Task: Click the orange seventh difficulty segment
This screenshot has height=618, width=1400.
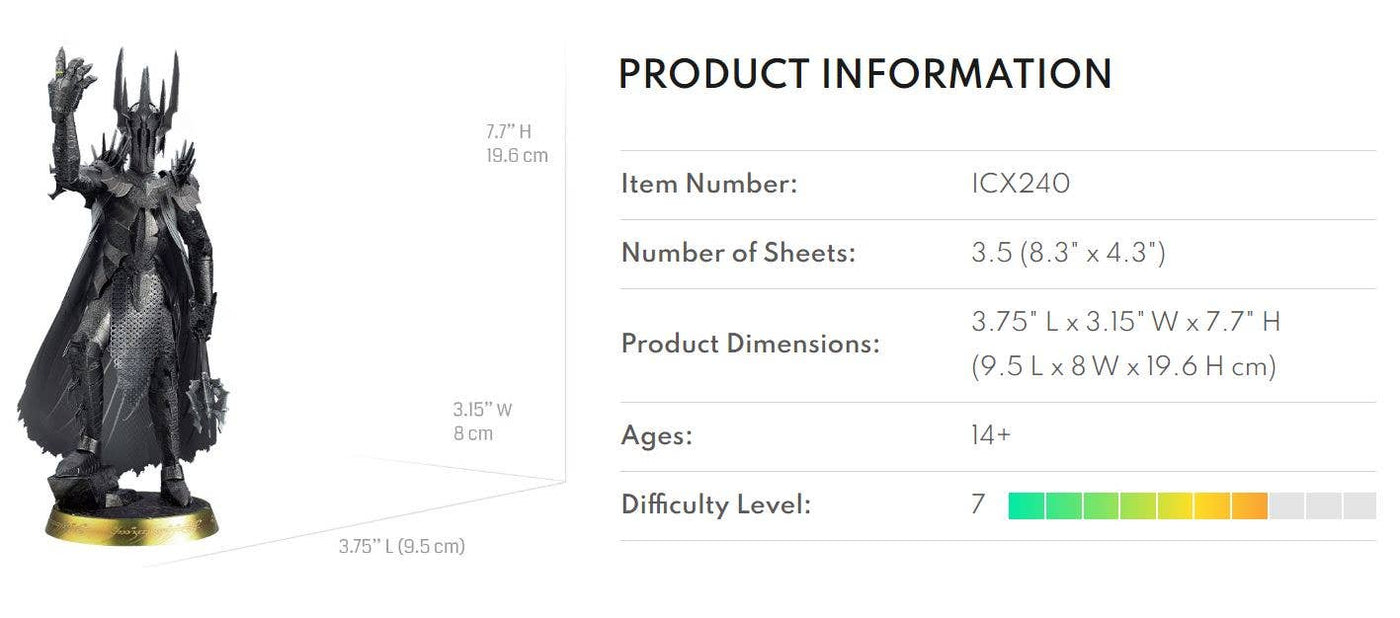Action: [1250, 506]
